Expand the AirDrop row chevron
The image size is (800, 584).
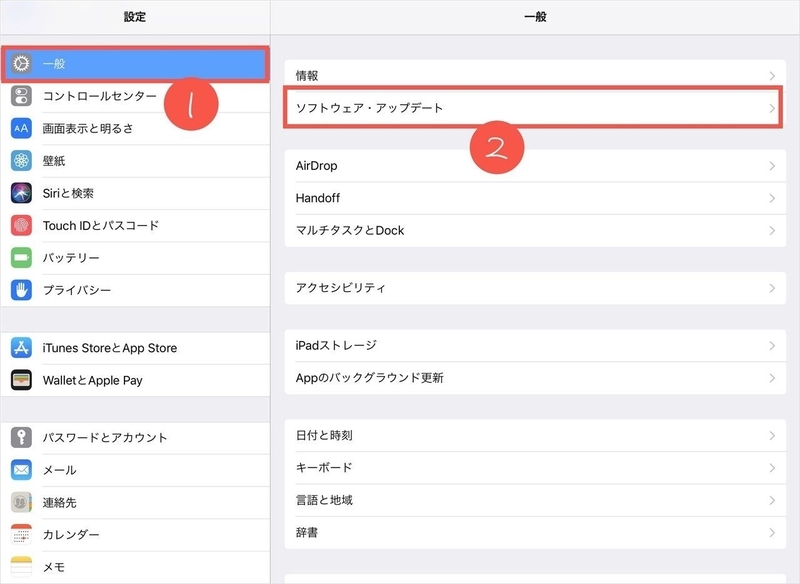click(772, 166)
